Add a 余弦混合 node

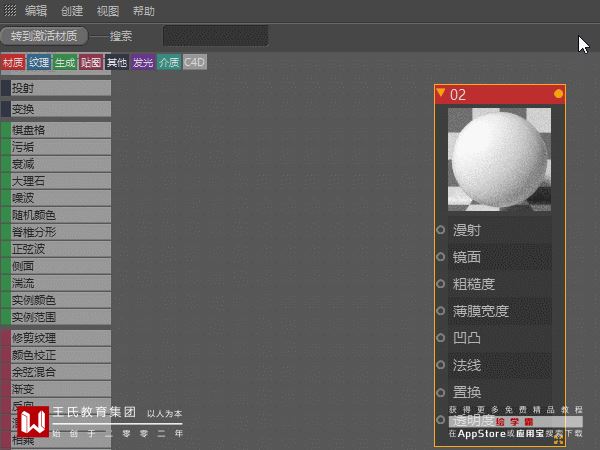tap(56, 372)
